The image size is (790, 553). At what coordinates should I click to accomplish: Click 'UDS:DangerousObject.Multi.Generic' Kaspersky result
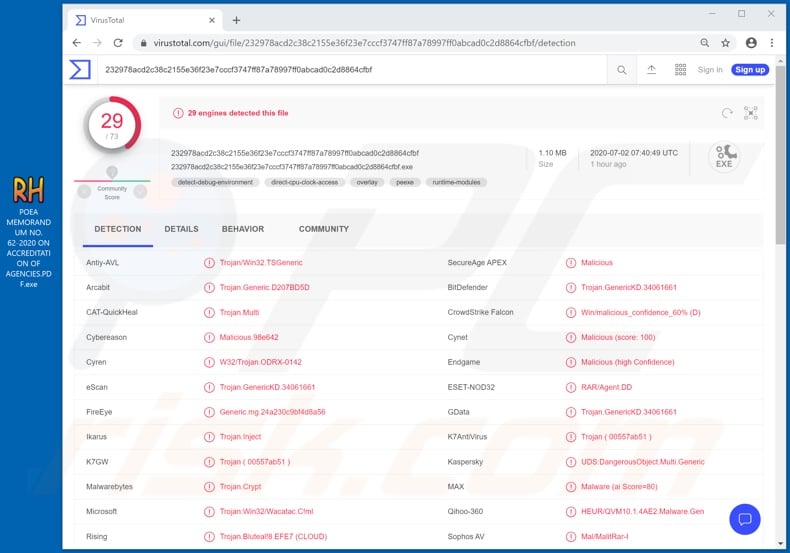tap(643, 462)
